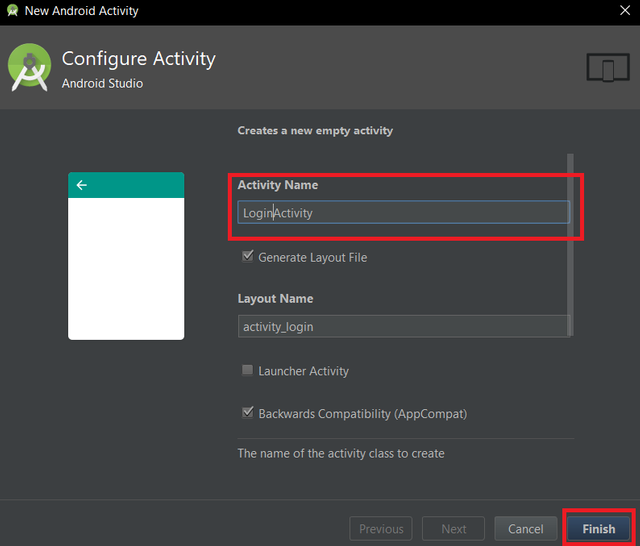Focus the Activity Name text field
640x546 pixels.
(404, 212)
